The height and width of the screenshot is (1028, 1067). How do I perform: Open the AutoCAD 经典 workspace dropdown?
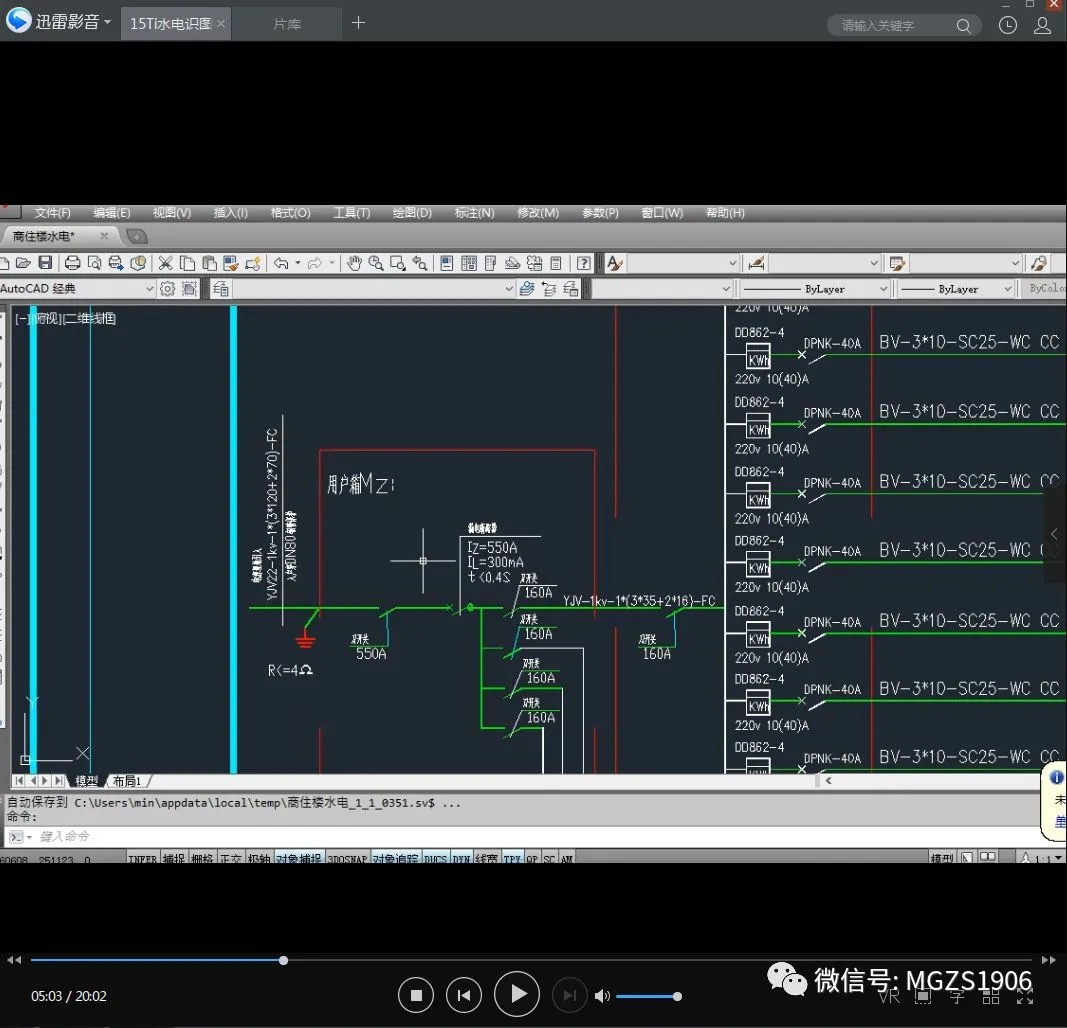pos(150,289)
